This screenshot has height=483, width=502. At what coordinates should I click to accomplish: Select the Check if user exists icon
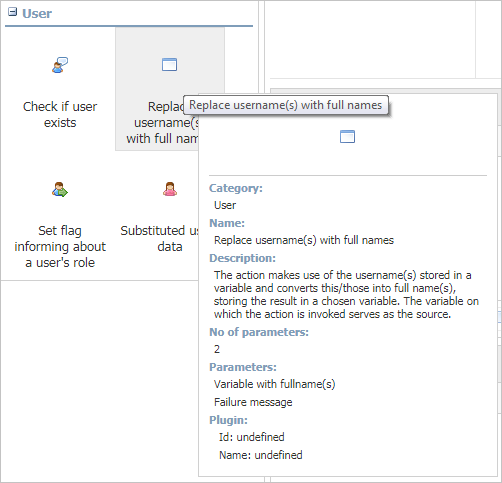point(60,65)
